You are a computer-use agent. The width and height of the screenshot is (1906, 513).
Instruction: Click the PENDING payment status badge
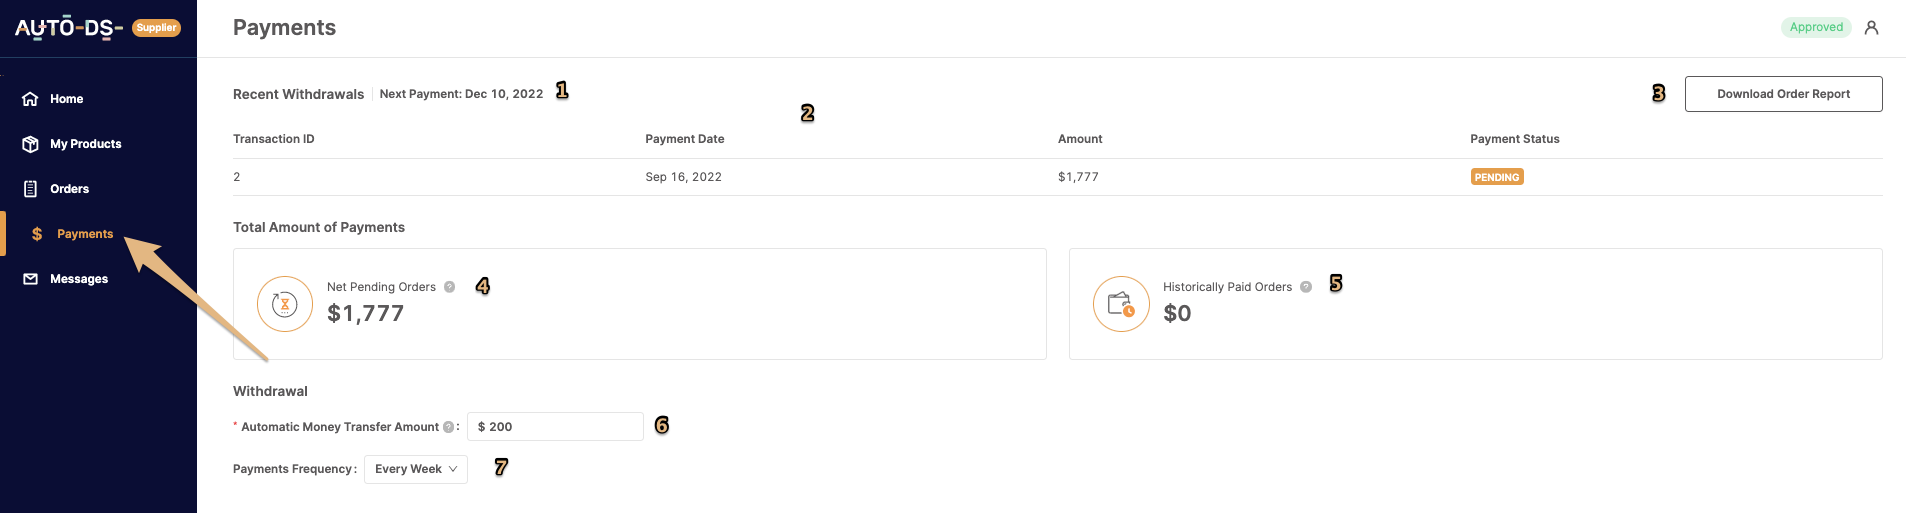coord(1497,177)
